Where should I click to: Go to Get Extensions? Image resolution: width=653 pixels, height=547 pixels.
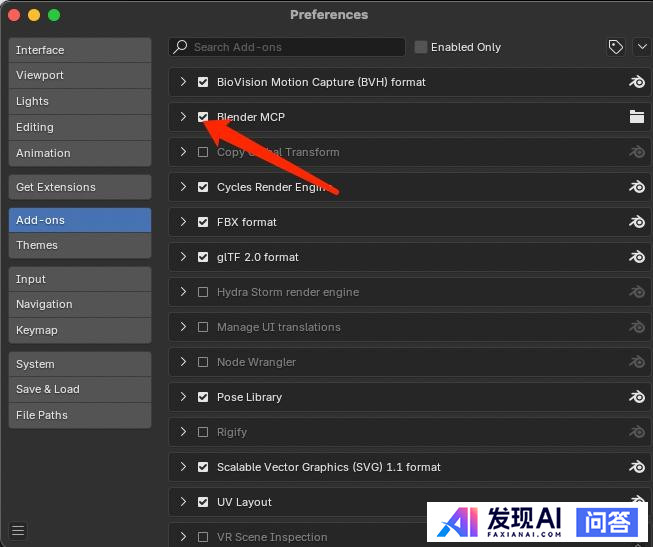click(x=80, y=187)
